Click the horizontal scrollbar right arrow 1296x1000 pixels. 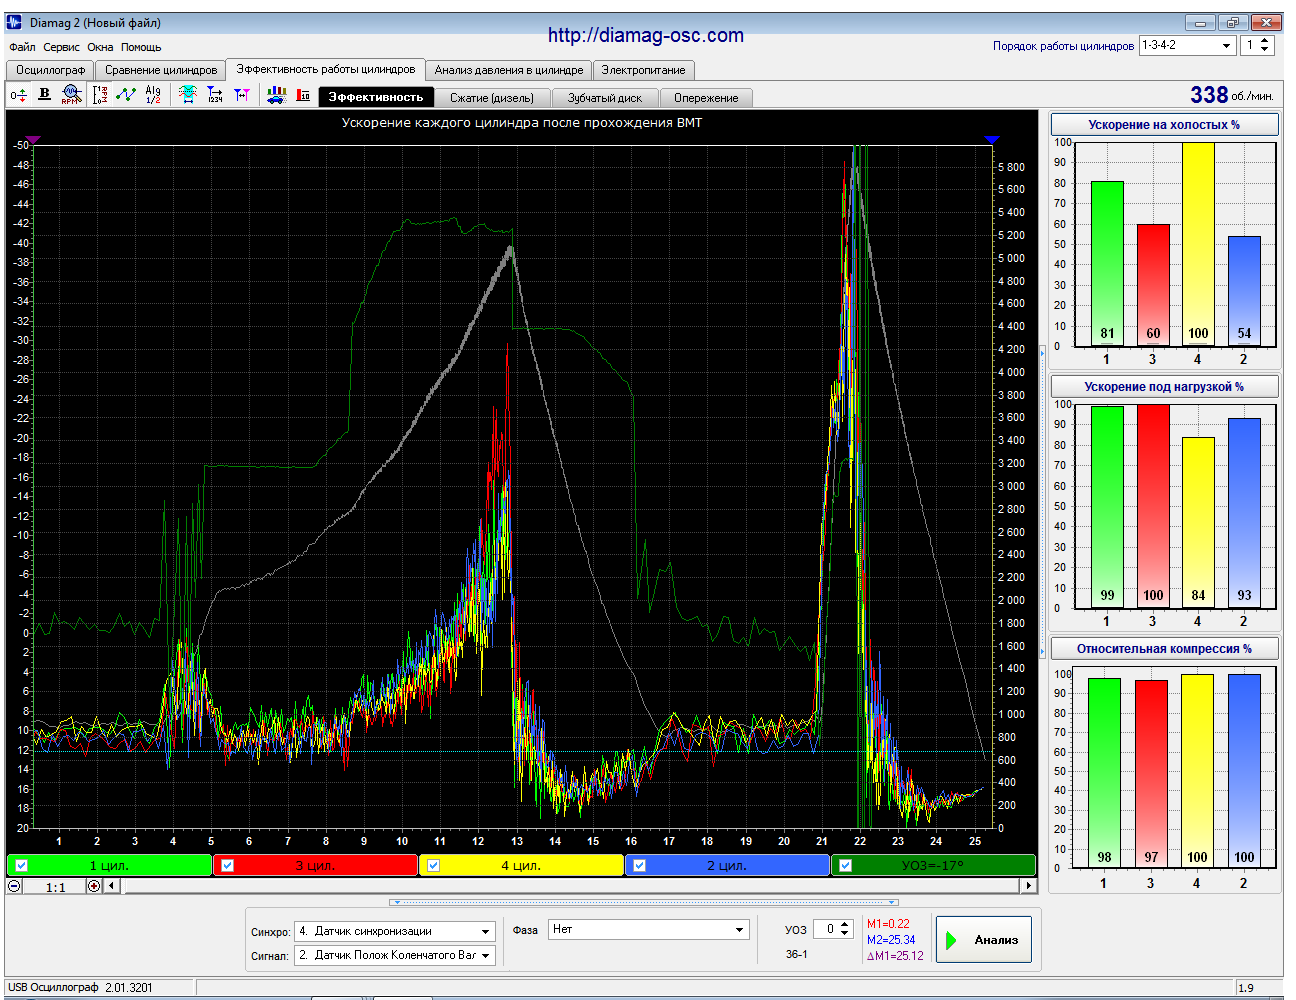tap(1028, 886)
